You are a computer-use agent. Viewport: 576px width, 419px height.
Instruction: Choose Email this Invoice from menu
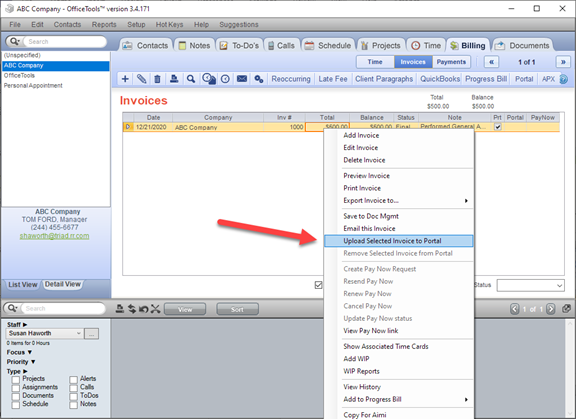(399, 228)
